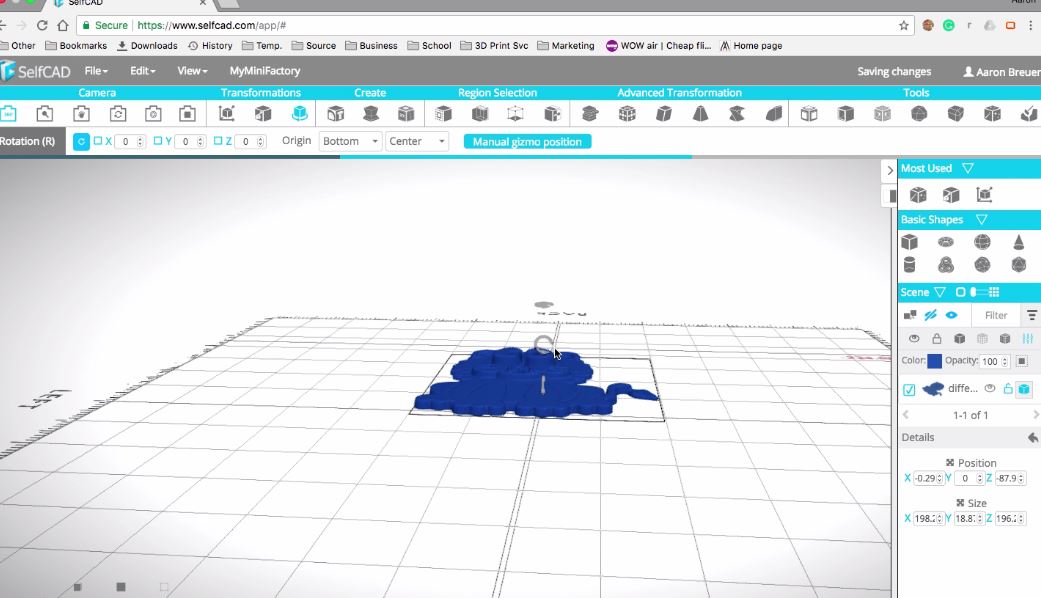Open the School bookmark folder
The width and height of the screenshot is (1041, 598).
click(430, 46)
